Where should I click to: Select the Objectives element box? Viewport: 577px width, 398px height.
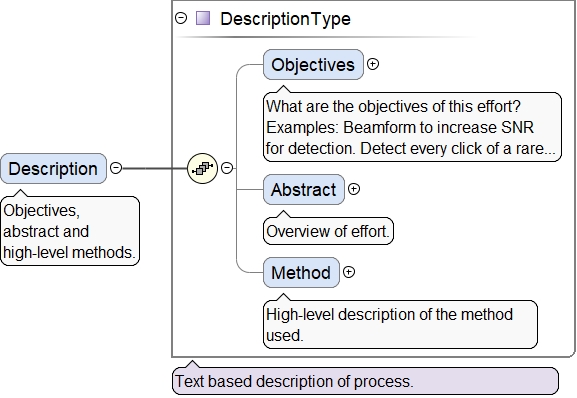313,64
